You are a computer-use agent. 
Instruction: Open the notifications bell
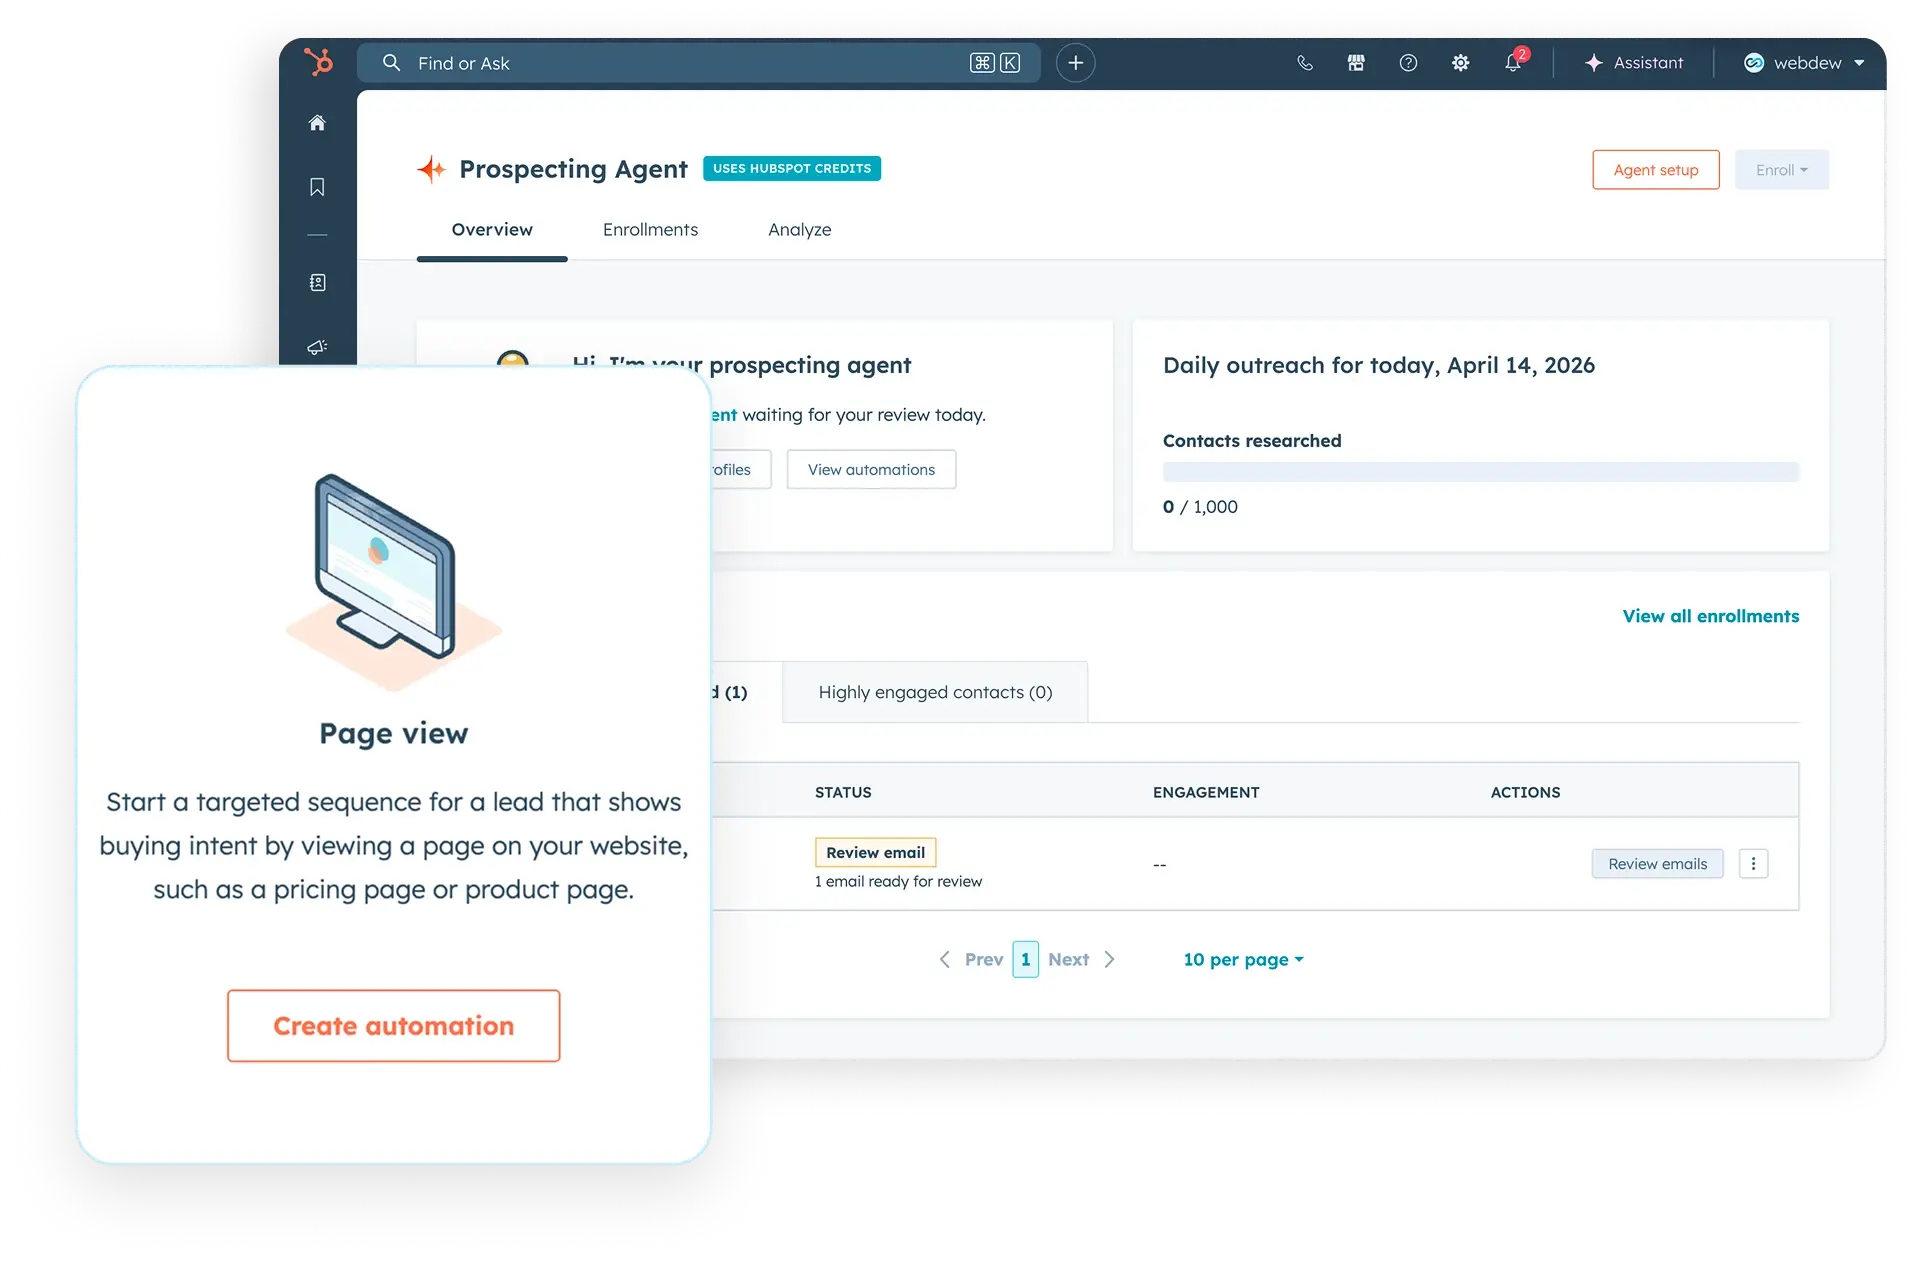[x=1513, y=63]
